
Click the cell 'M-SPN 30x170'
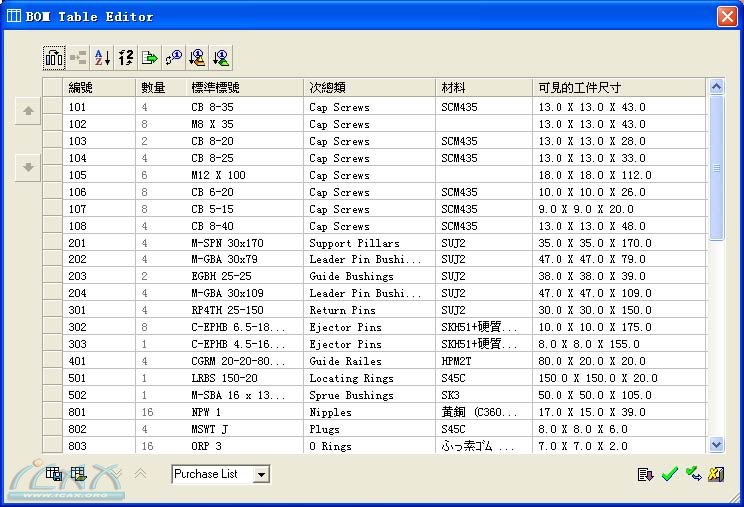[244, 243]
